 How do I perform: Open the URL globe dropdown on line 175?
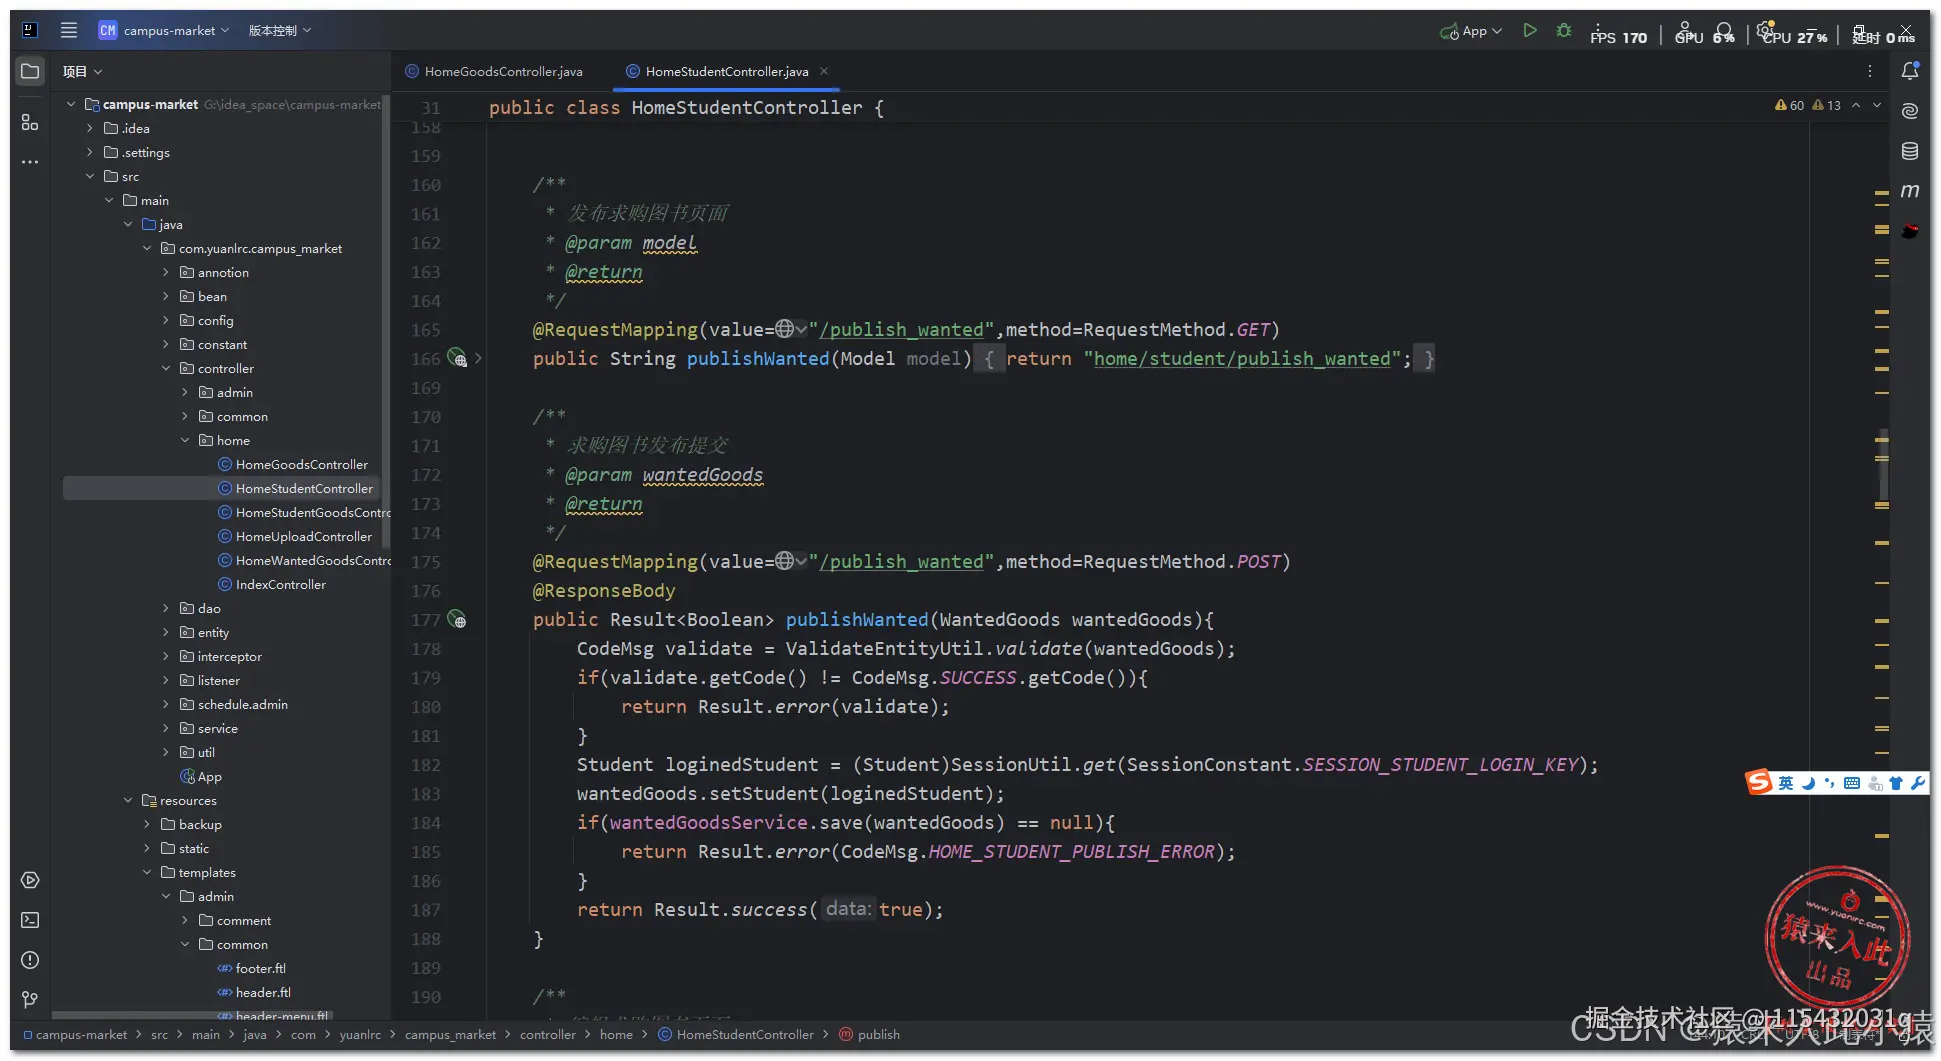click(x=791, y=561)
